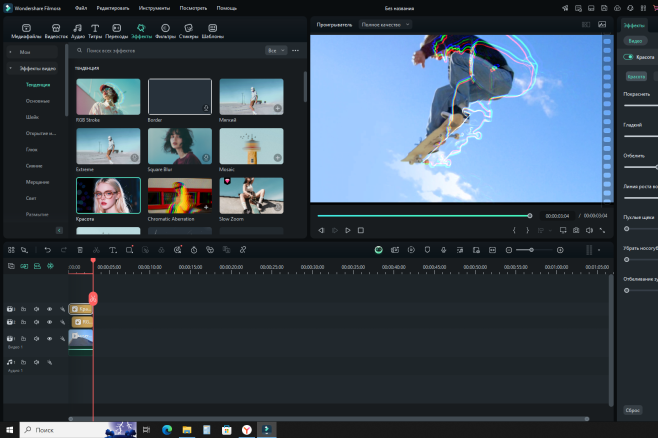Screen dimensions: 658x438
Task: Click the Видео pill in effects panel
Action: pyautogui.click(x=635, y=41)
